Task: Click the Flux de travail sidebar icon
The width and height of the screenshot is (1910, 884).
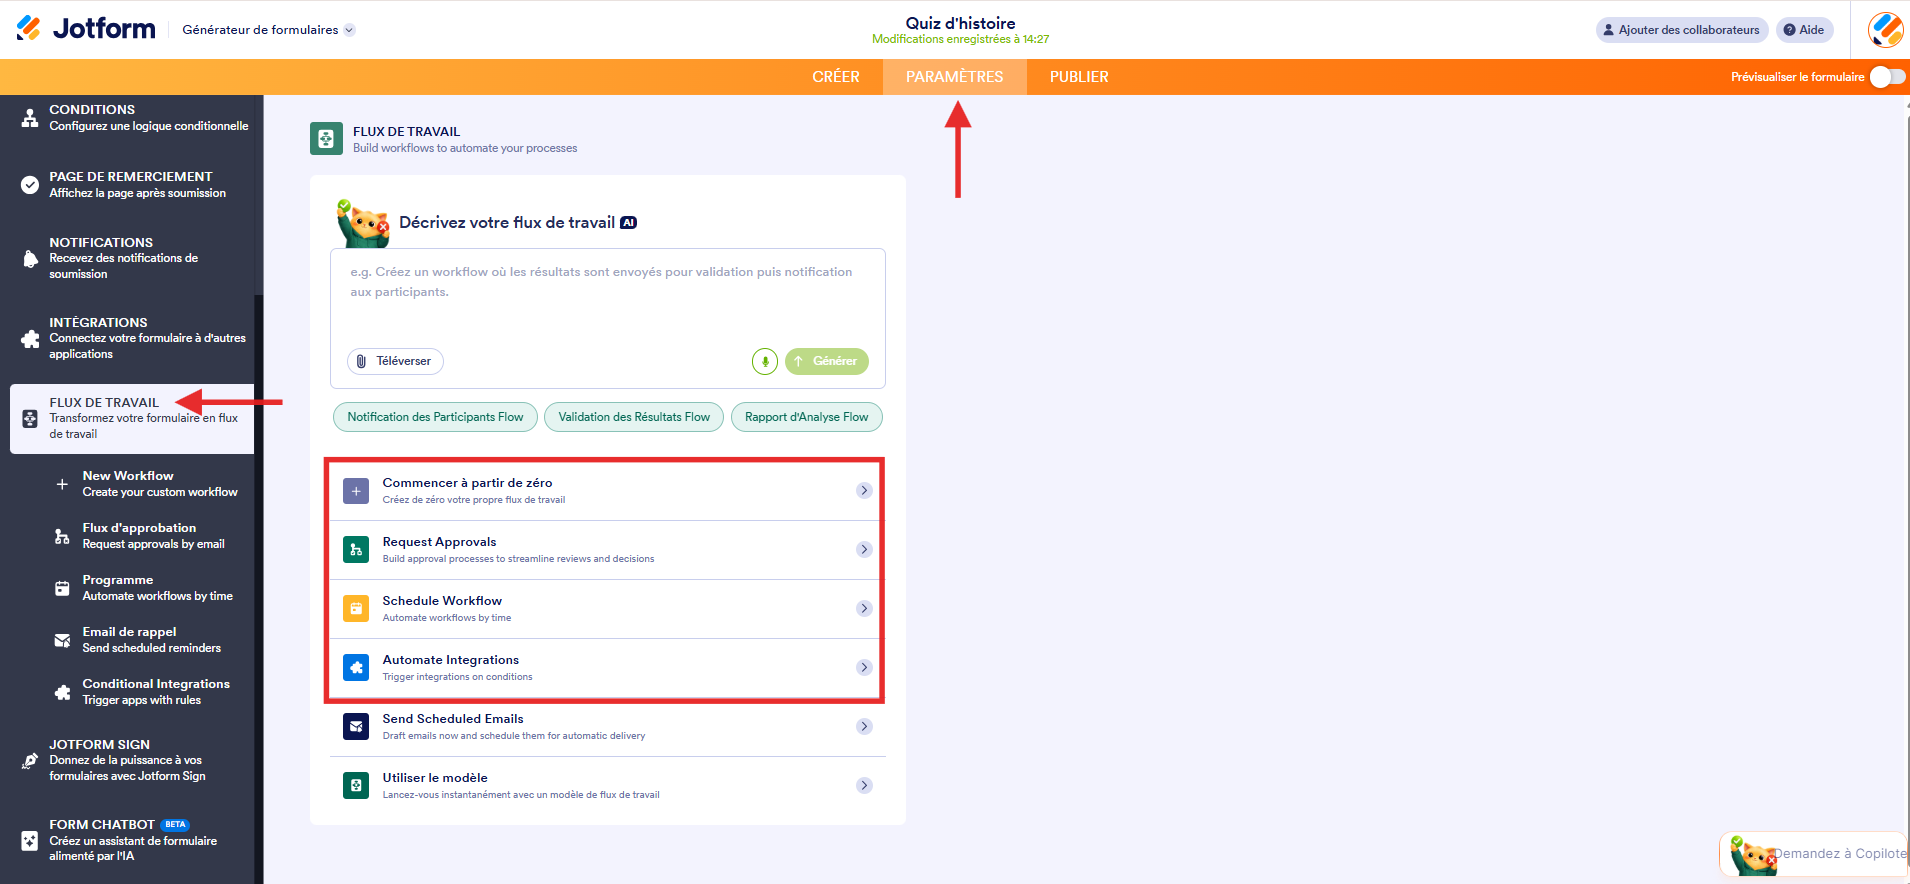Action: (x=30, y=419)
